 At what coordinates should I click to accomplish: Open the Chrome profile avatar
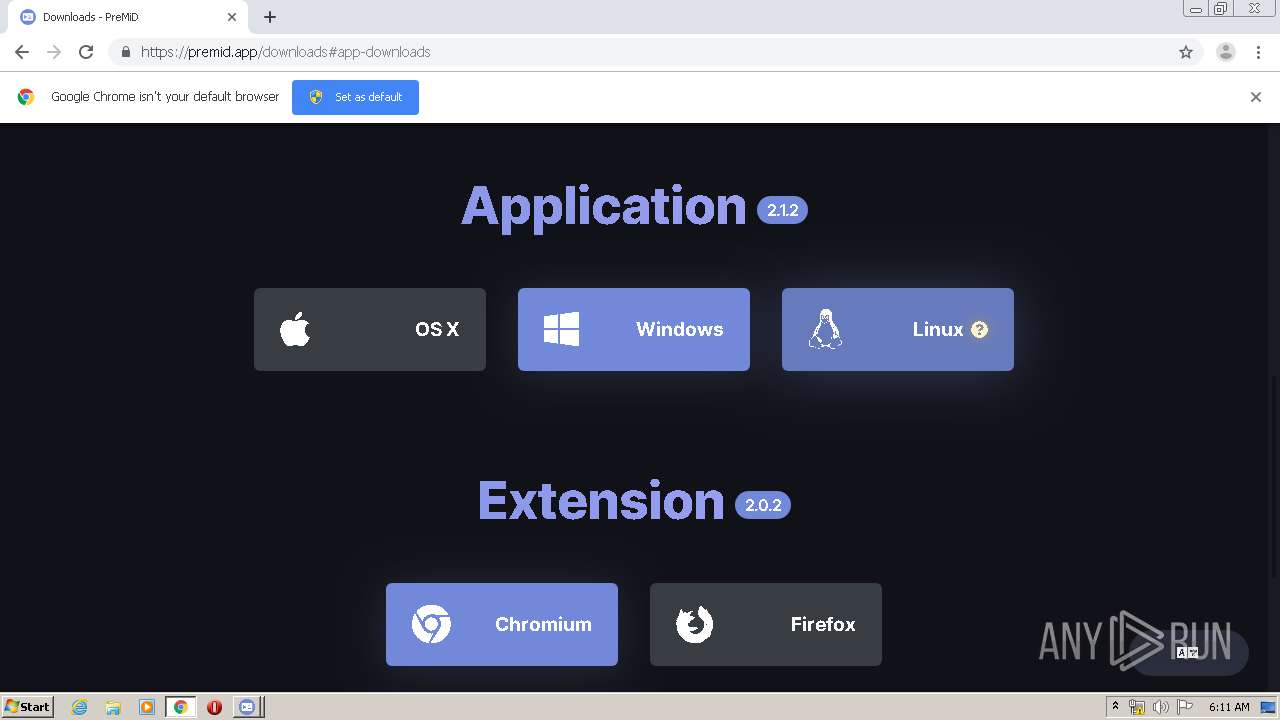coord(1226,52)
